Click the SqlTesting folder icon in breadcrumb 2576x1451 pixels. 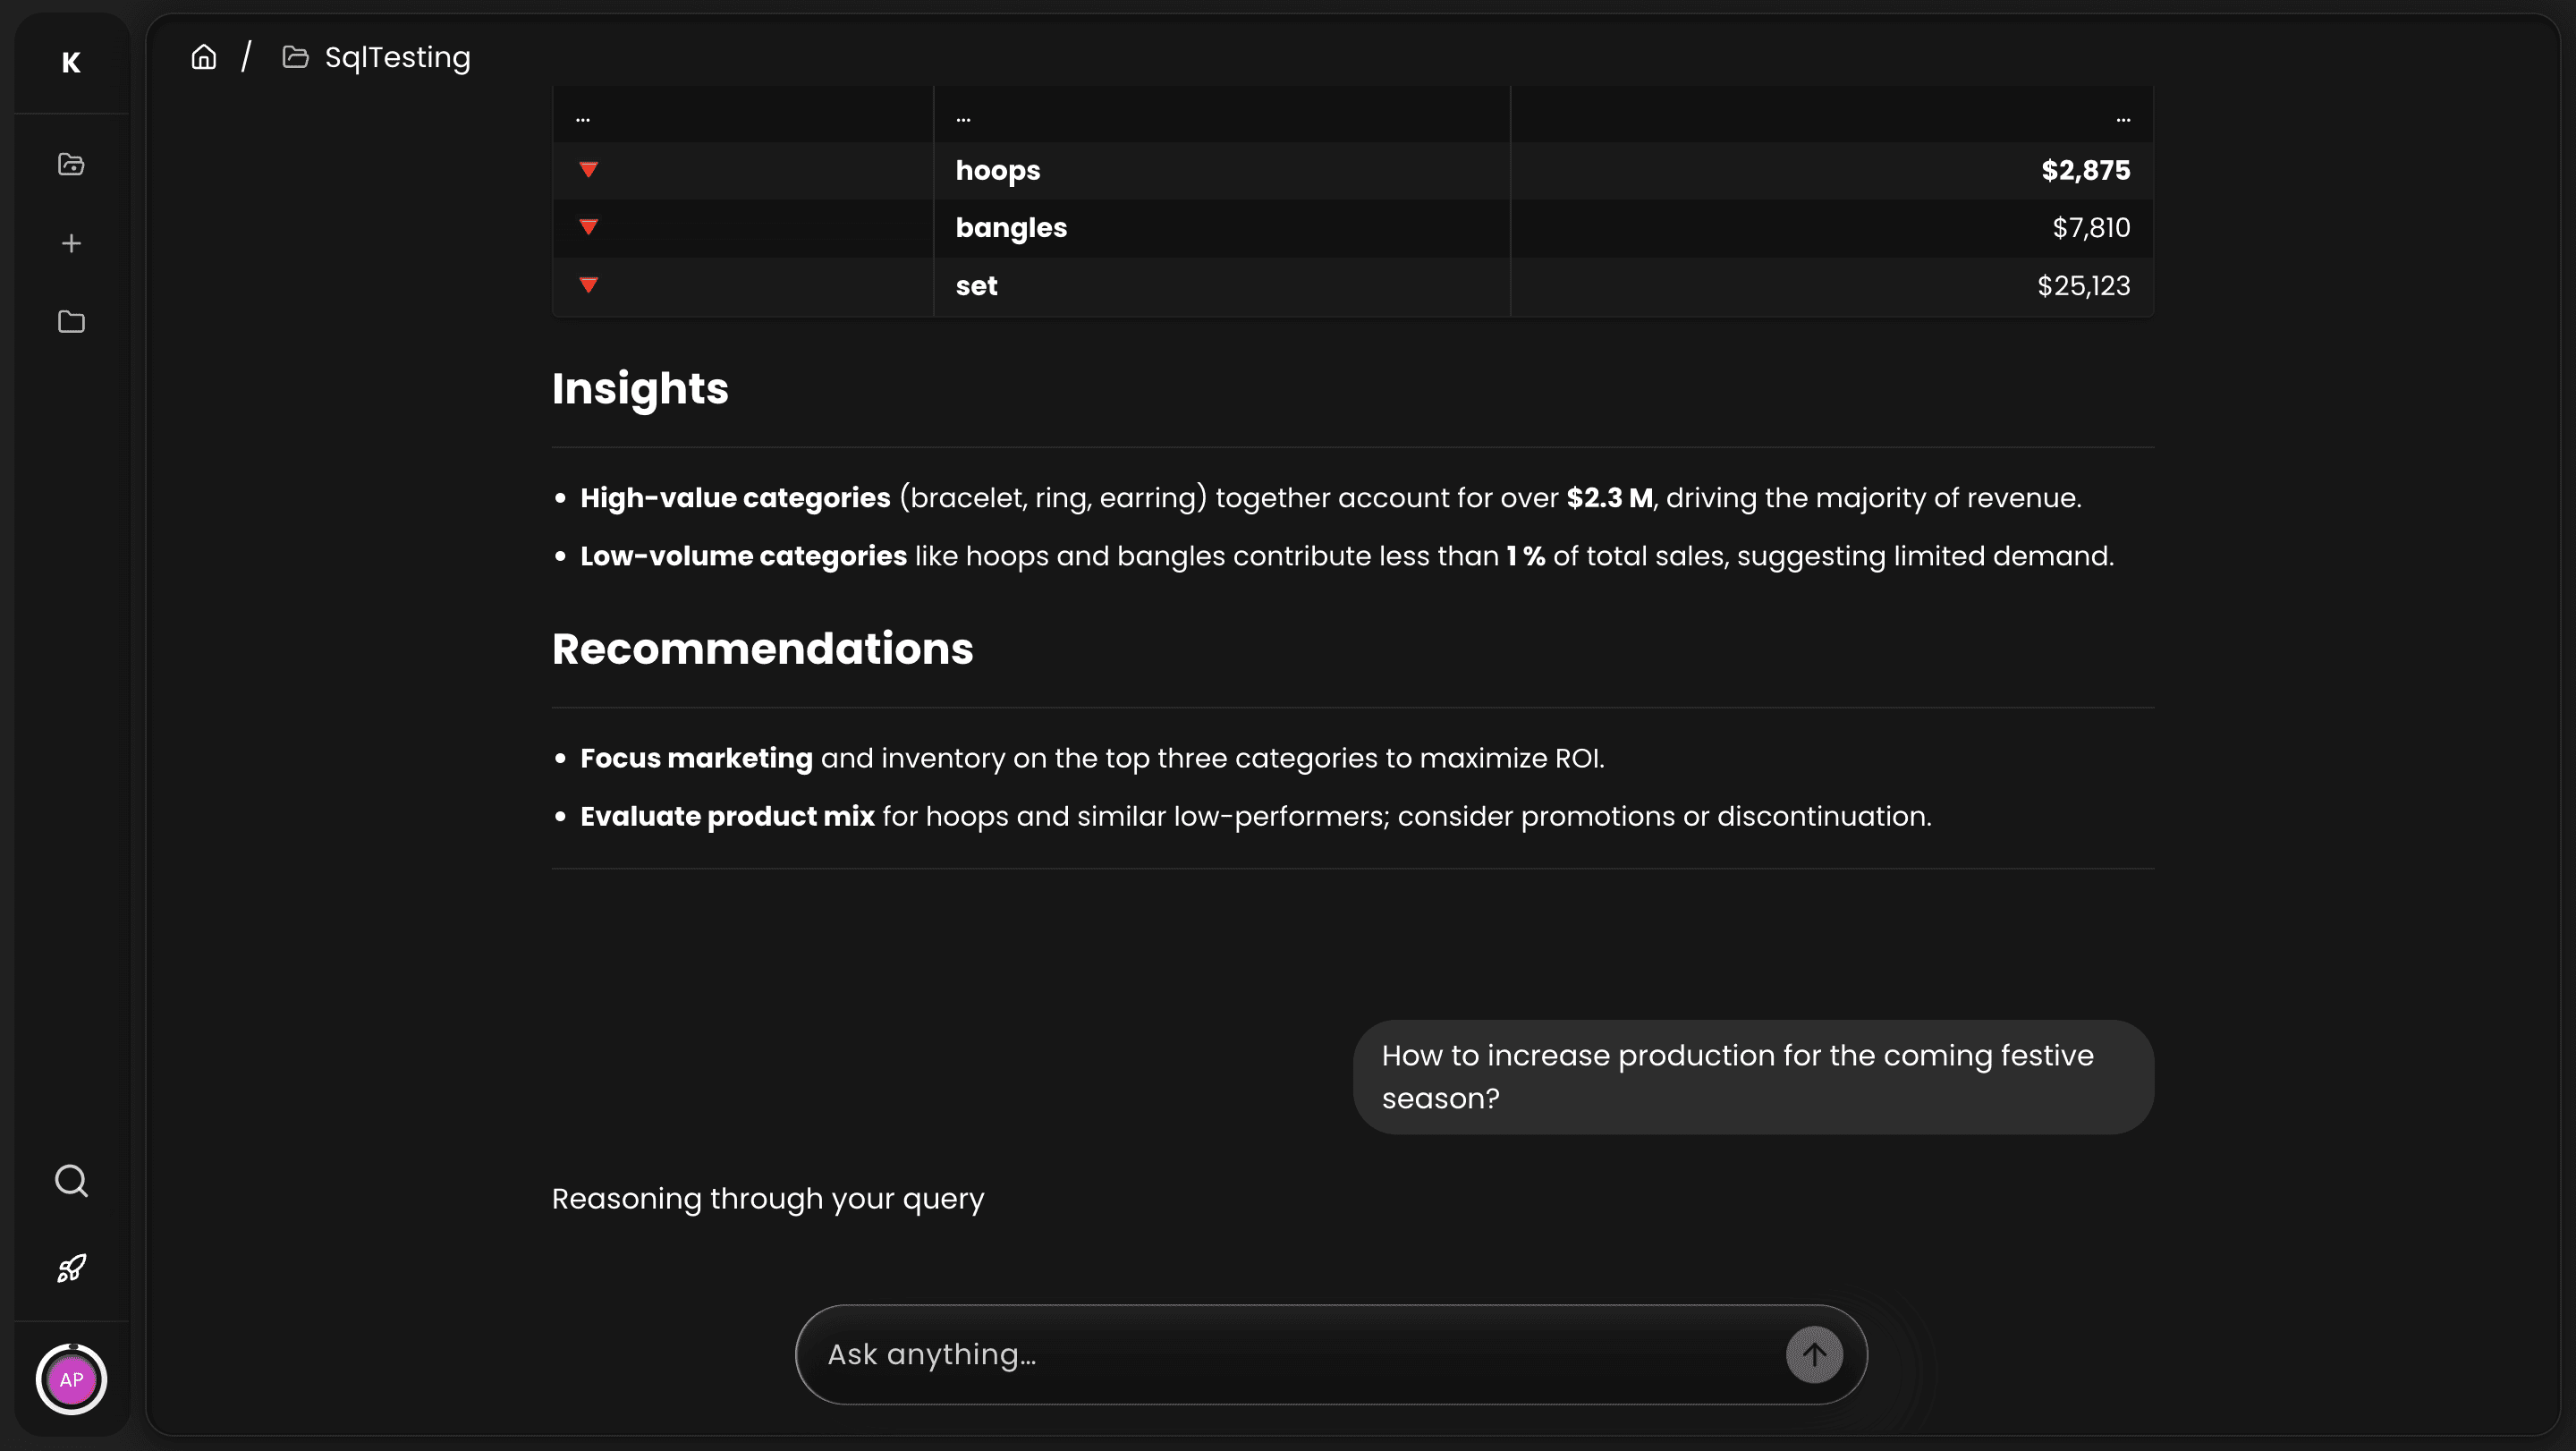click(x=294, y=57)
